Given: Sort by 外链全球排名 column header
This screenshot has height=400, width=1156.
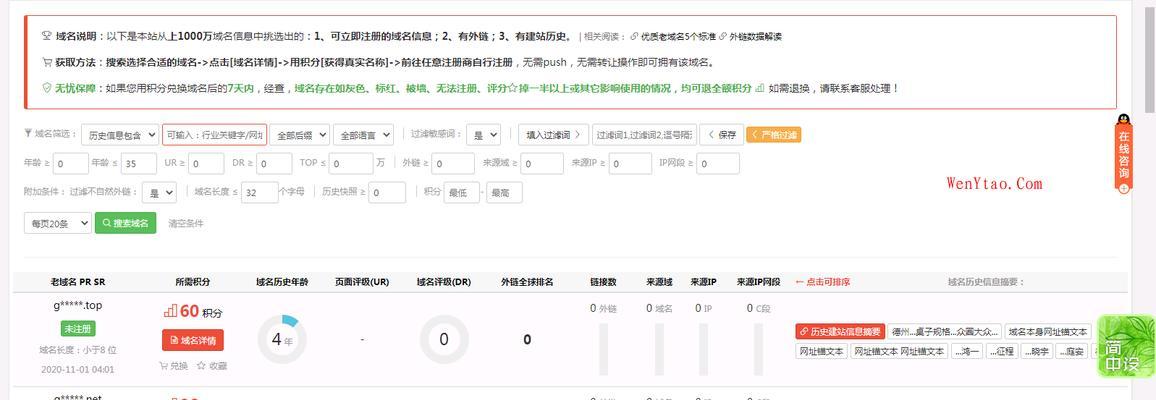Looking at the screenshot, I should pos(527,282).
